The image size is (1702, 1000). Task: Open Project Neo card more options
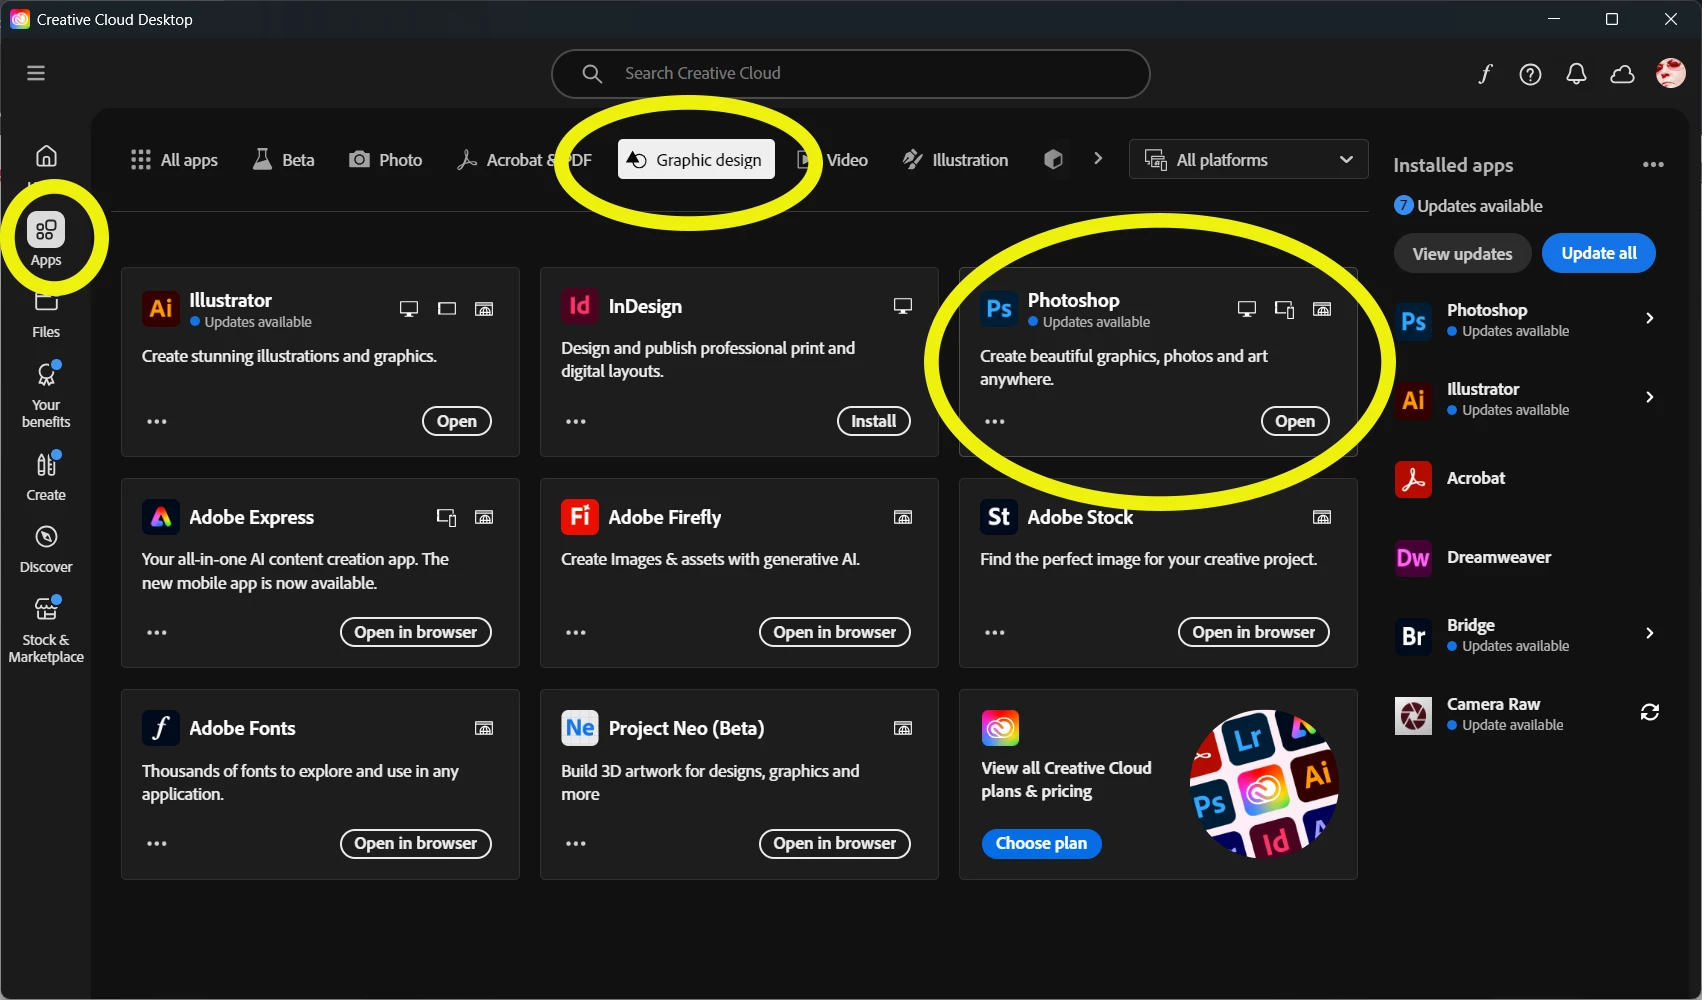[576, 843]
